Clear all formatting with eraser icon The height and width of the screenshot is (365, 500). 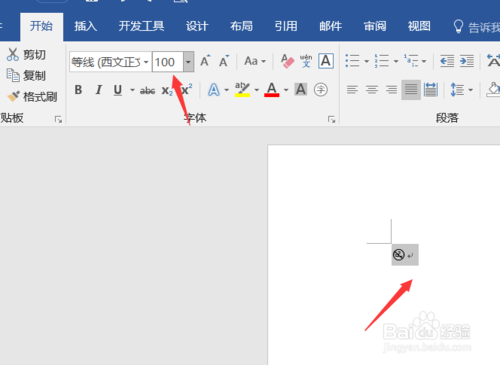pos(287,61)
